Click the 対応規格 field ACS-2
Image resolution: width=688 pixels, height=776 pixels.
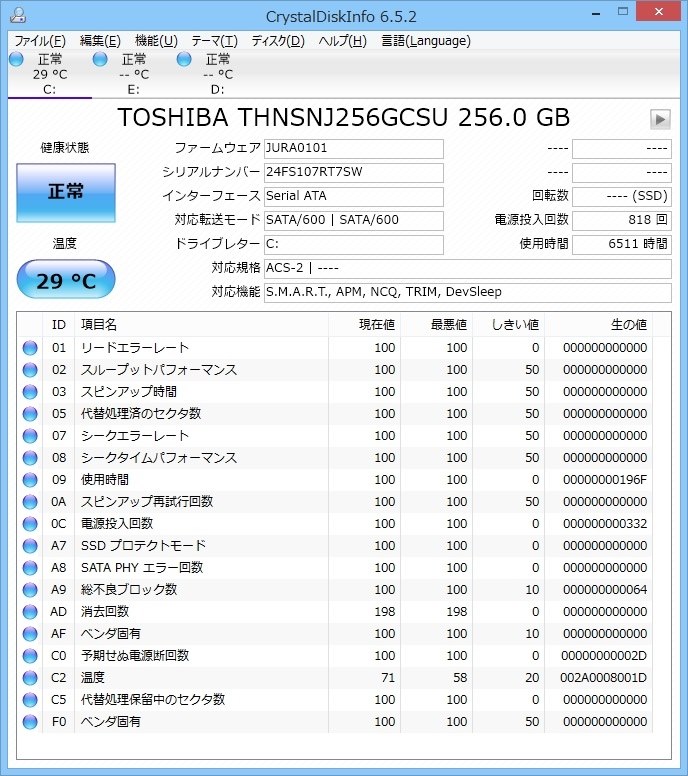pos(468,268)
